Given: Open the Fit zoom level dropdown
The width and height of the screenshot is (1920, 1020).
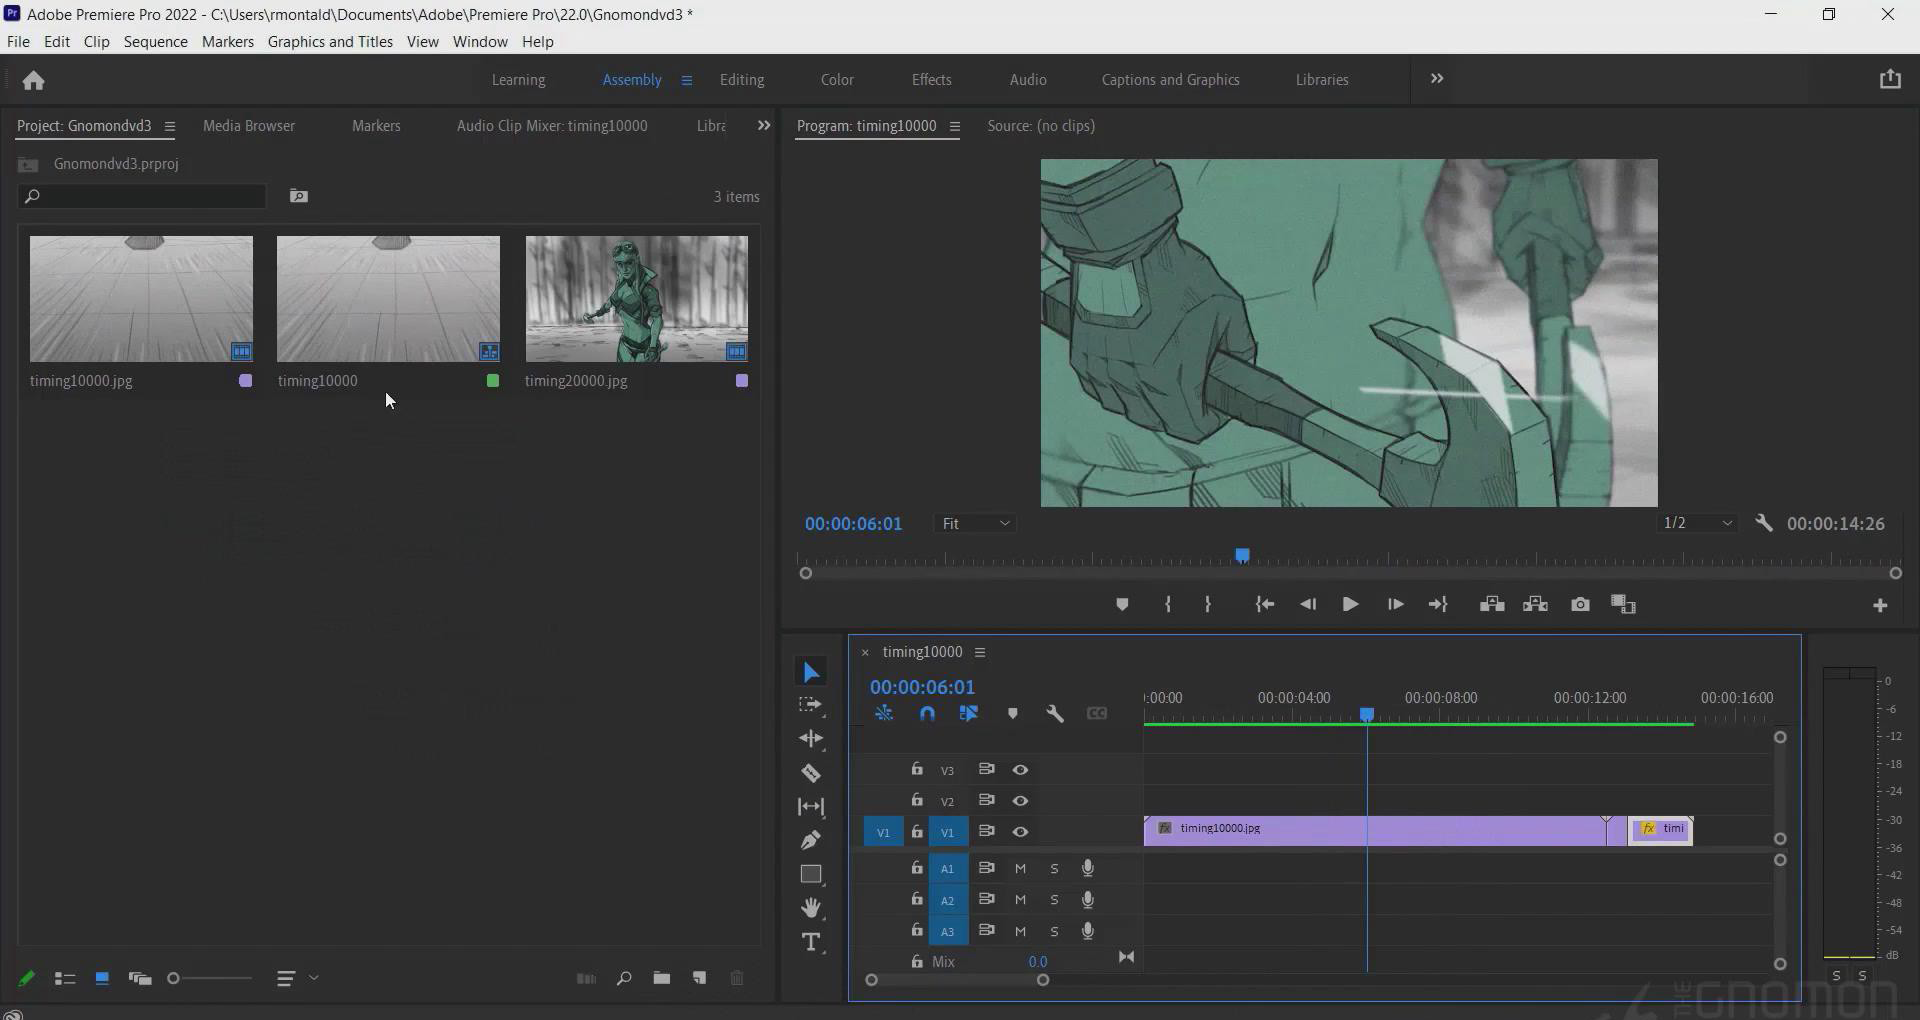Looking at the screenshot, I should 976,523.
